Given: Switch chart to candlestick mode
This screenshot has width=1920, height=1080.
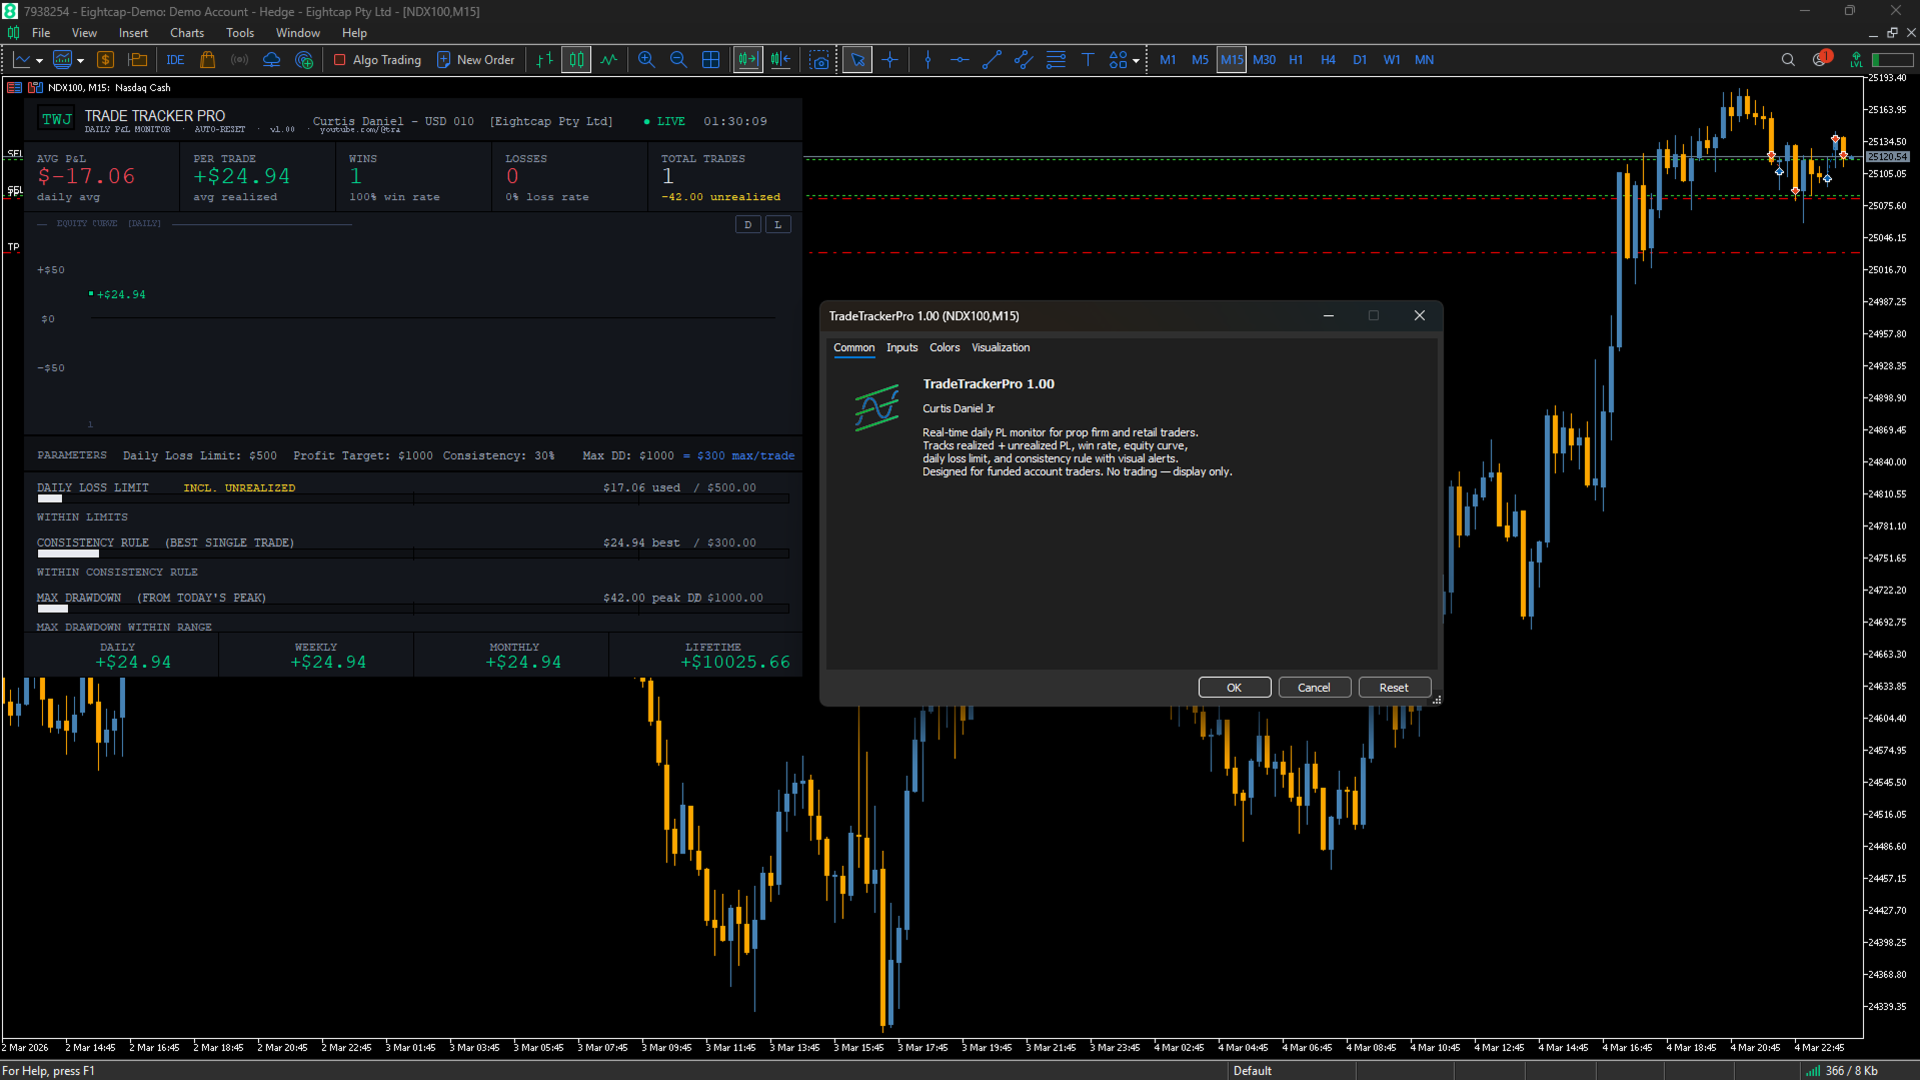Looking at the screenshot, I should click(576, 60).
